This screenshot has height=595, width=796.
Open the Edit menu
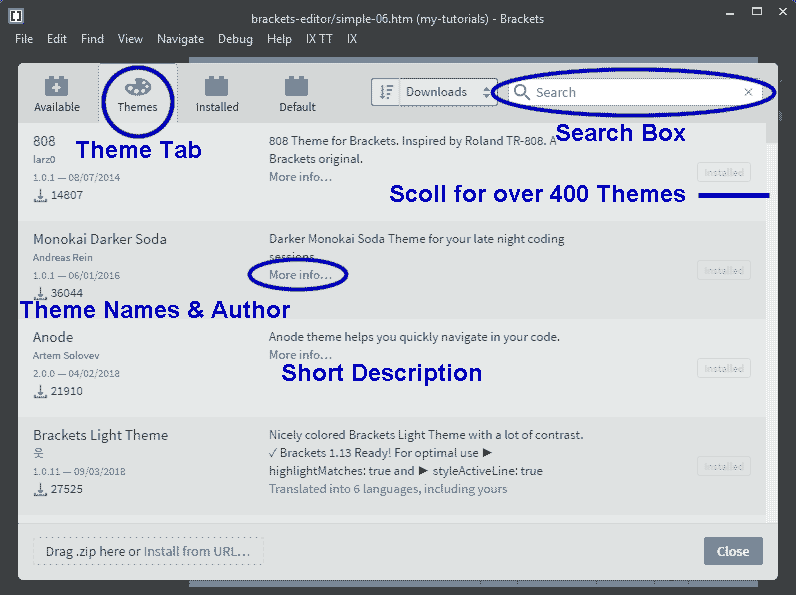tap(57, 39)
